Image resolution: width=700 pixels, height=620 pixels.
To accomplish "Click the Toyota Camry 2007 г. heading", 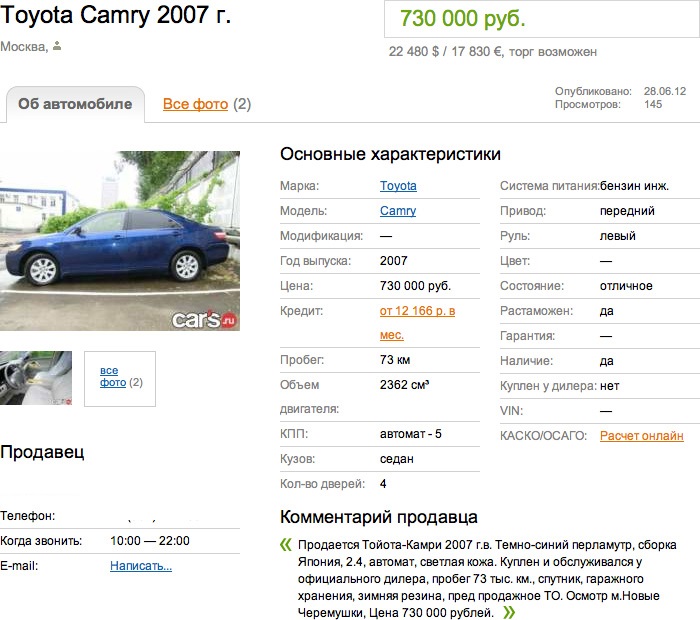I will (116, 15).
